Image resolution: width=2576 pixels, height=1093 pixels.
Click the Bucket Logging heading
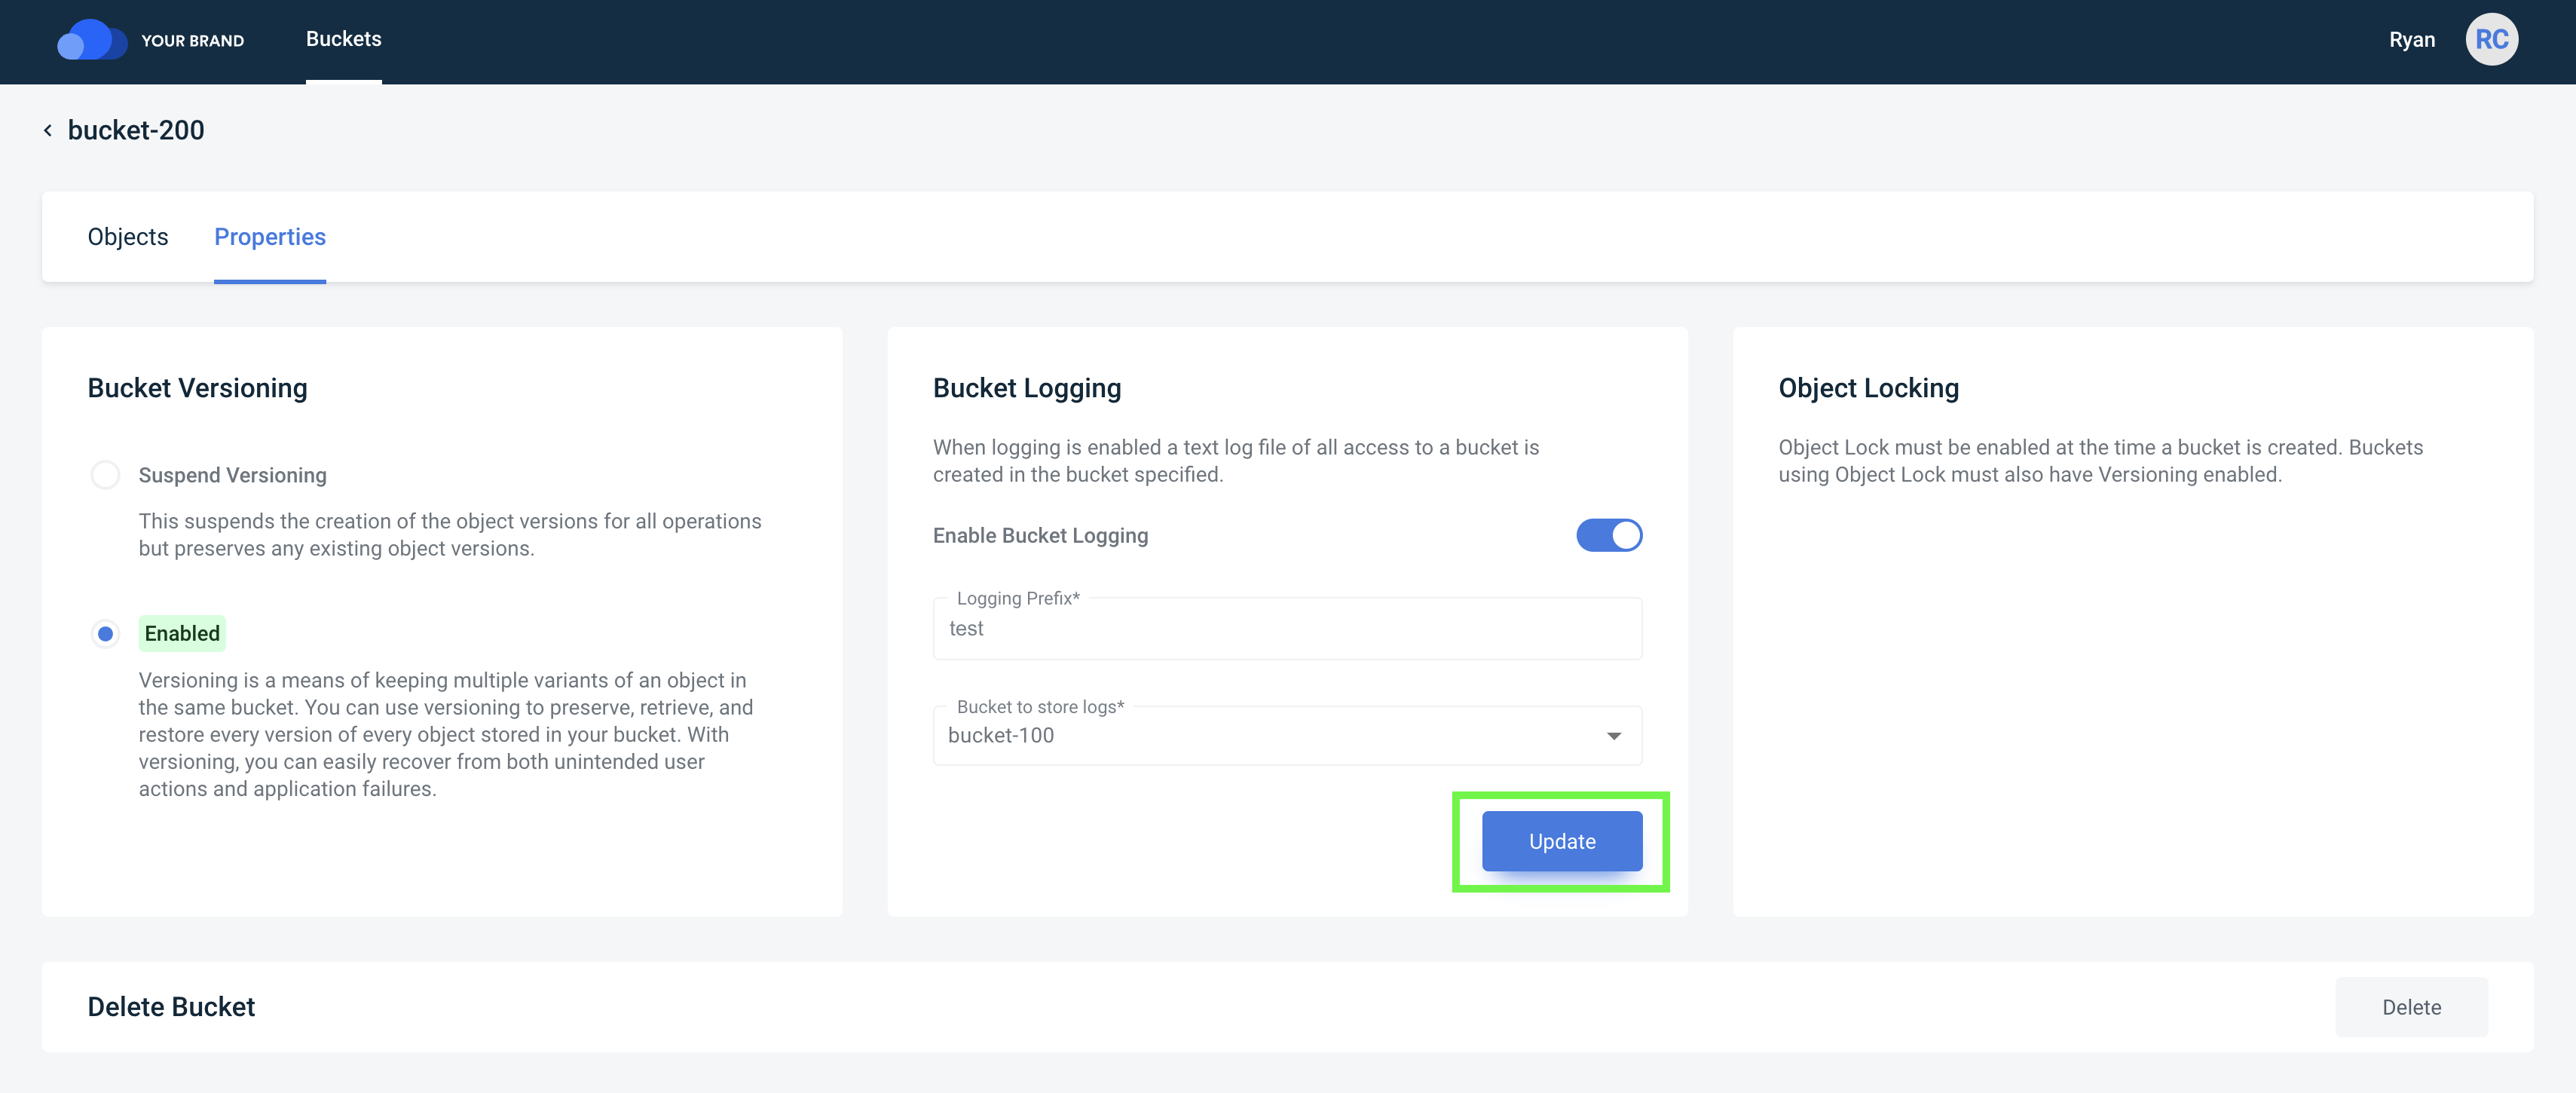tap(1027, 388)
